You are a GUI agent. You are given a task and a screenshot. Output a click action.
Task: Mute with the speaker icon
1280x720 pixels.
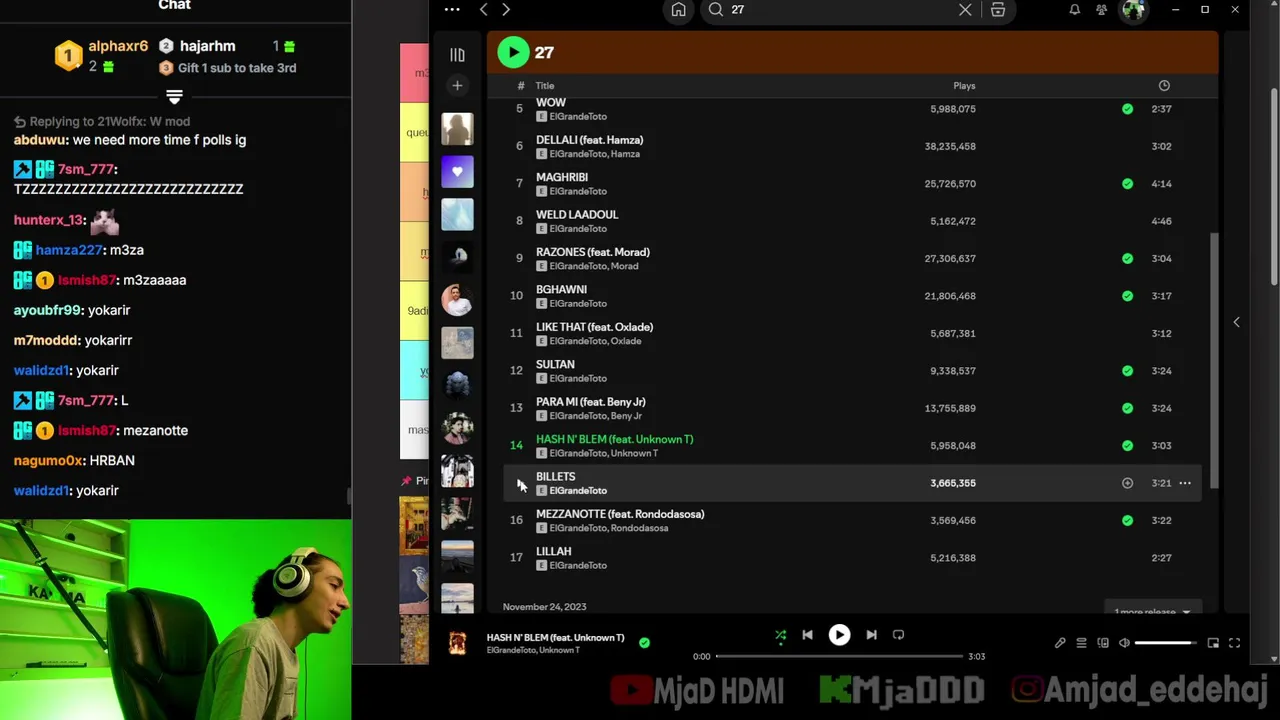1124,643
